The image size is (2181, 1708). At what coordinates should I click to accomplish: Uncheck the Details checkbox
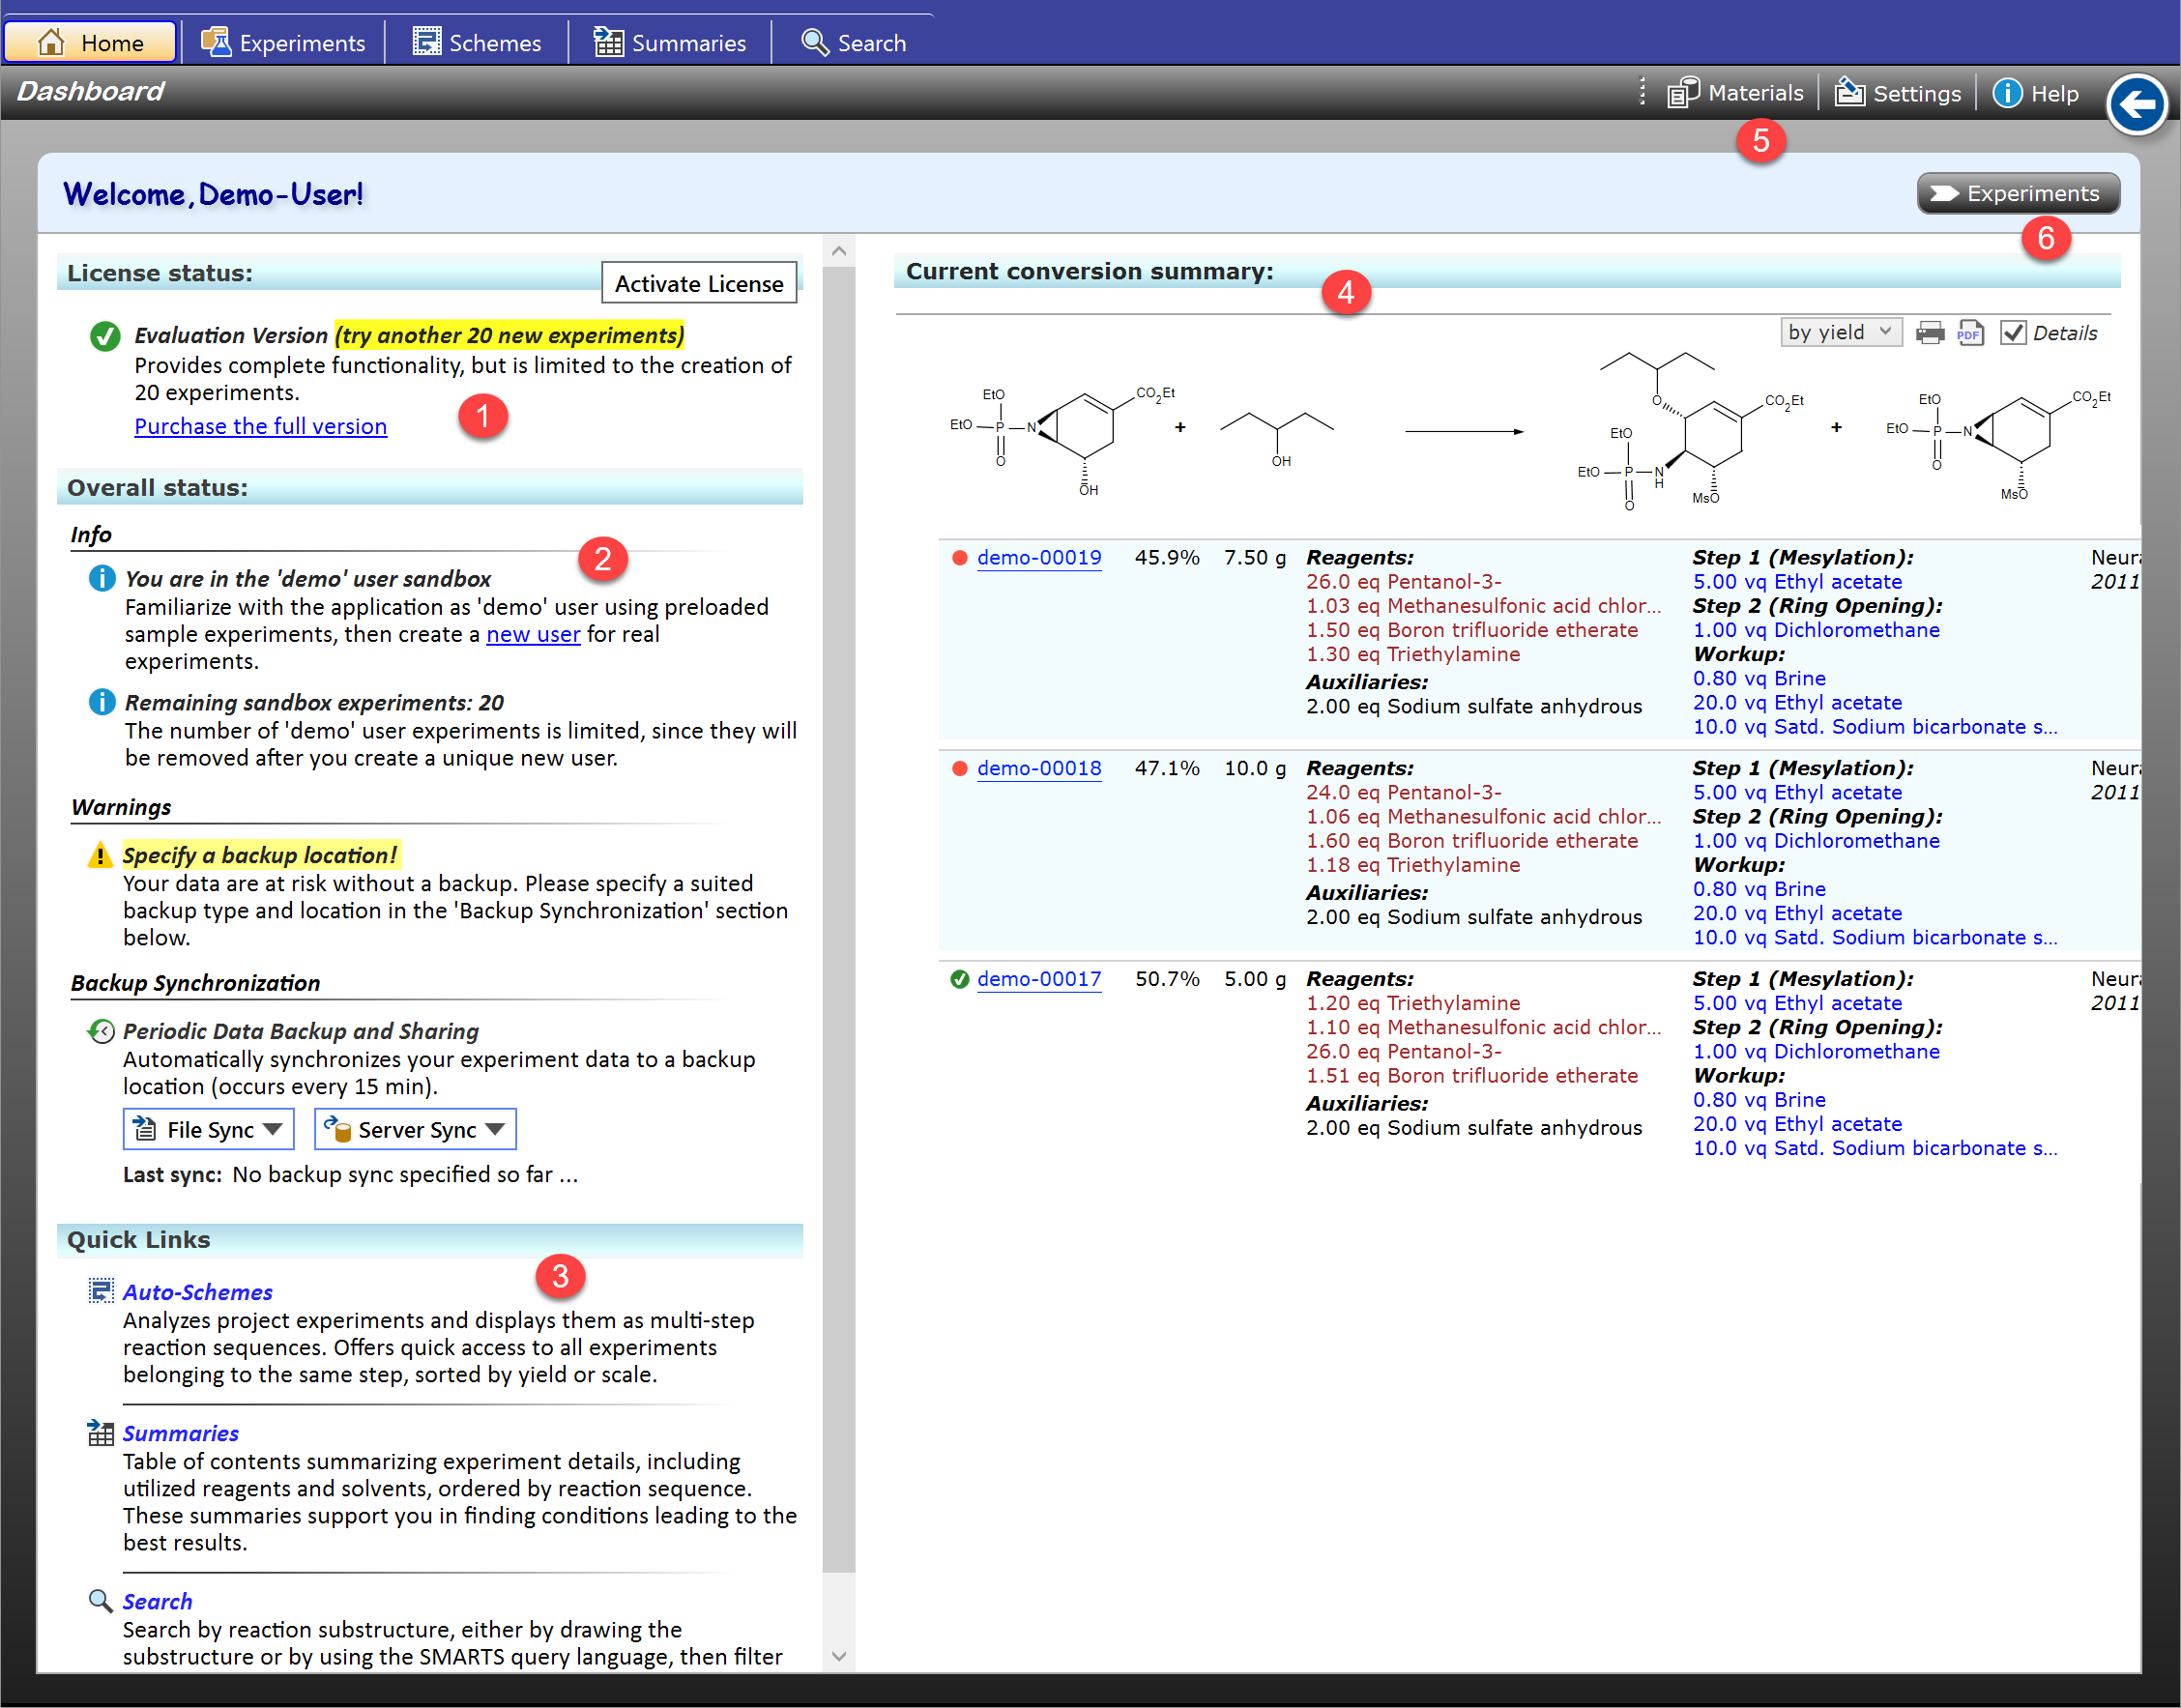click(2012, 333)
